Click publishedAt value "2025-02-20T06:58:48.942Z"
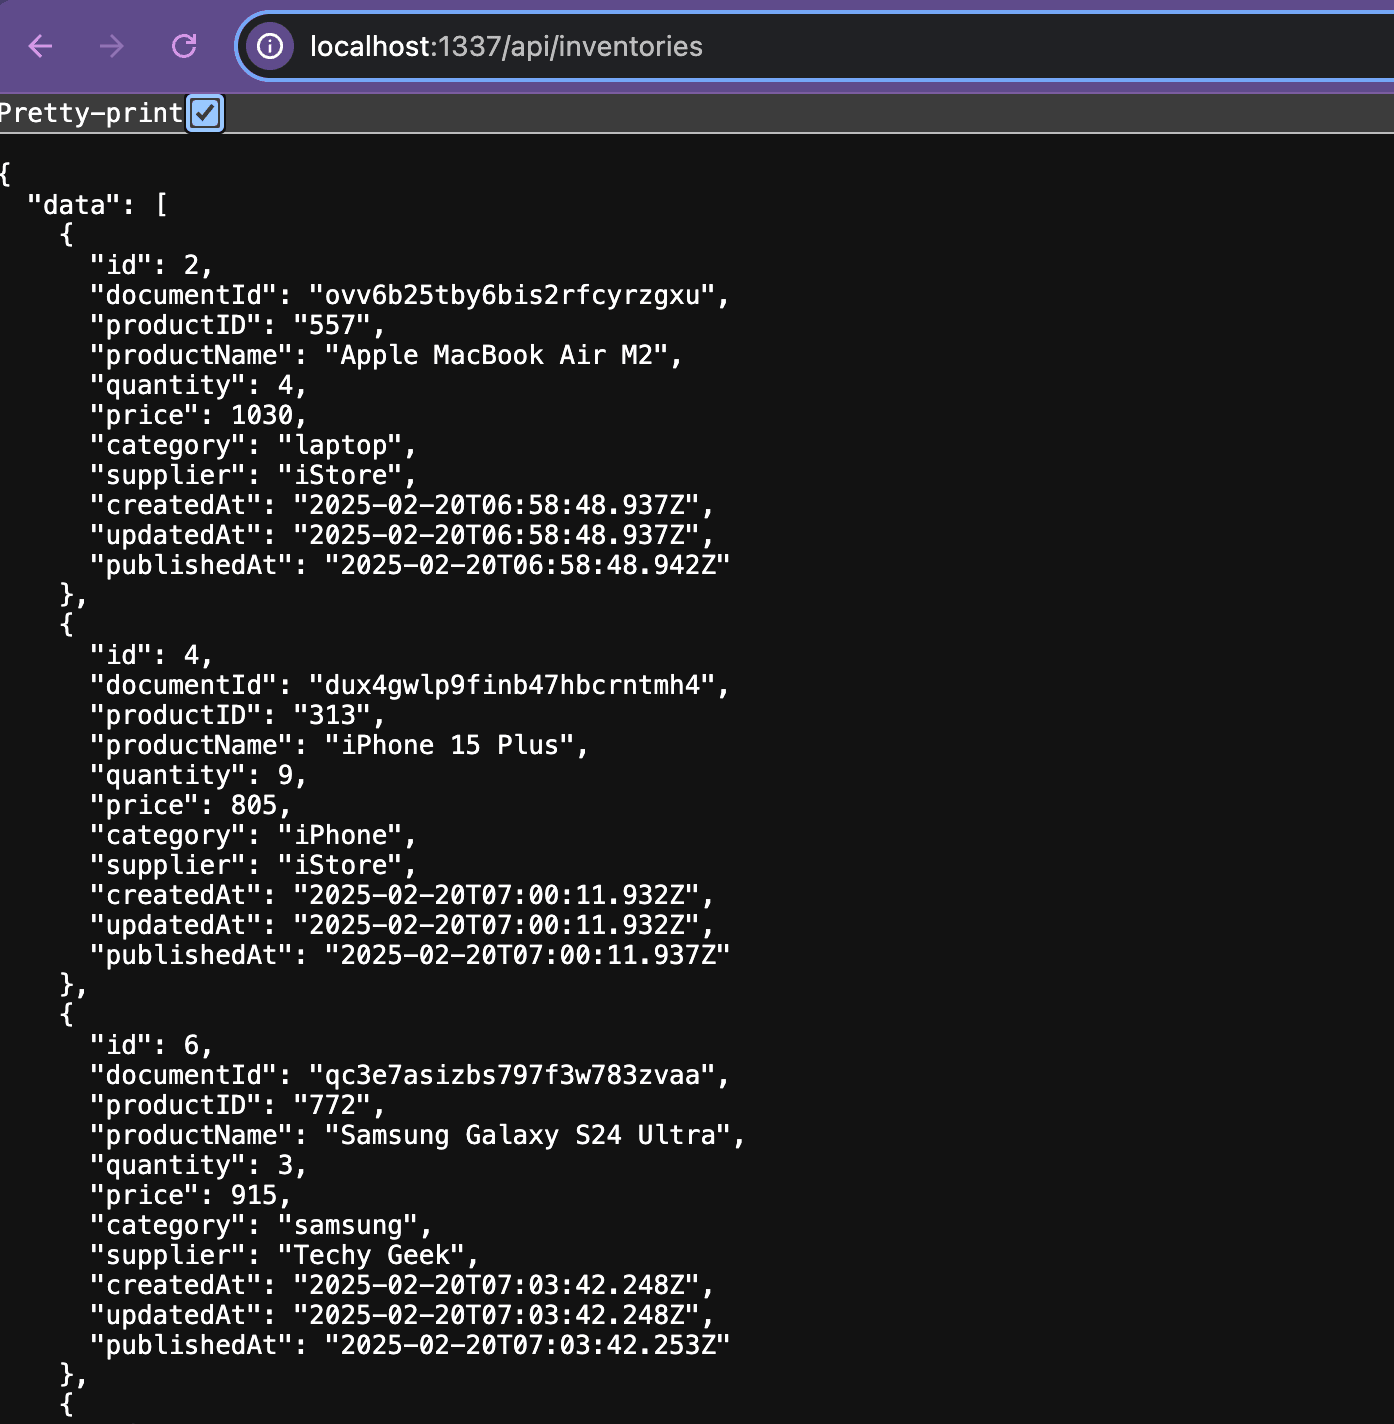 pos(528,565)
